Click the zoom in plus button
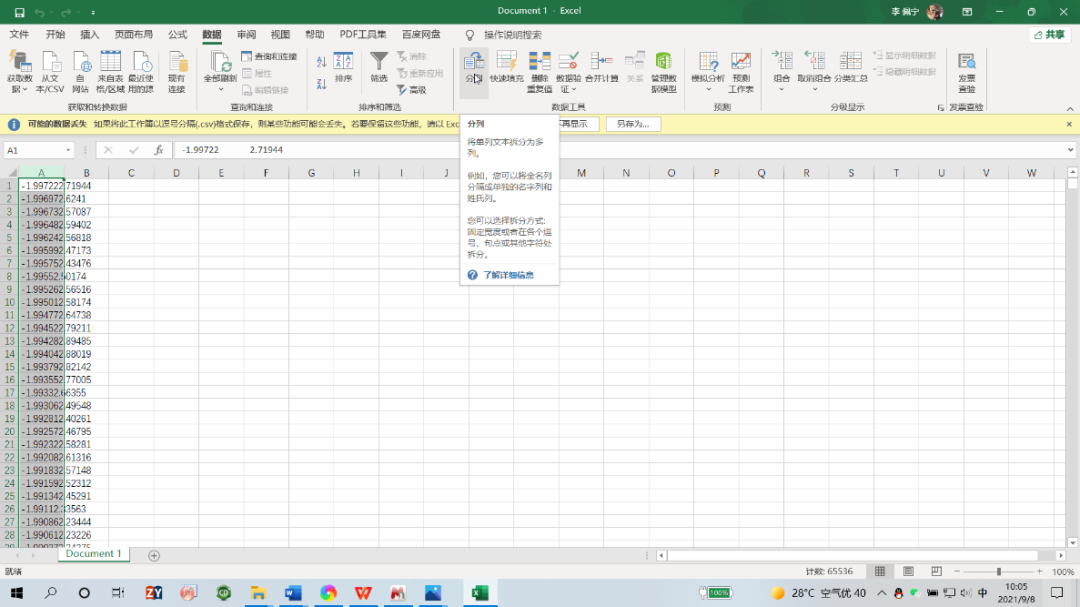1080x607 pixels. pos(1039,571)
